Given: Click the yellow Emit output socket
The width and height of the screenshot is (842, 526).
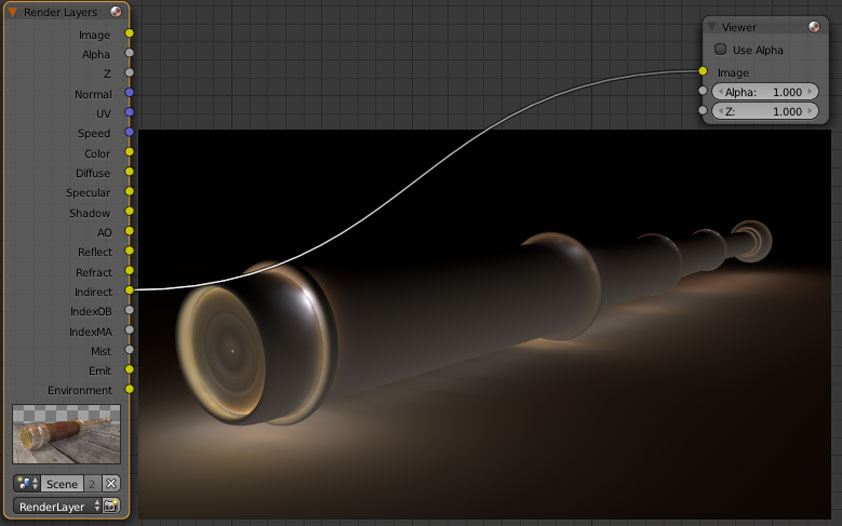Looking at the screenshot, I should pyautogui.click(x=129, y=370).
